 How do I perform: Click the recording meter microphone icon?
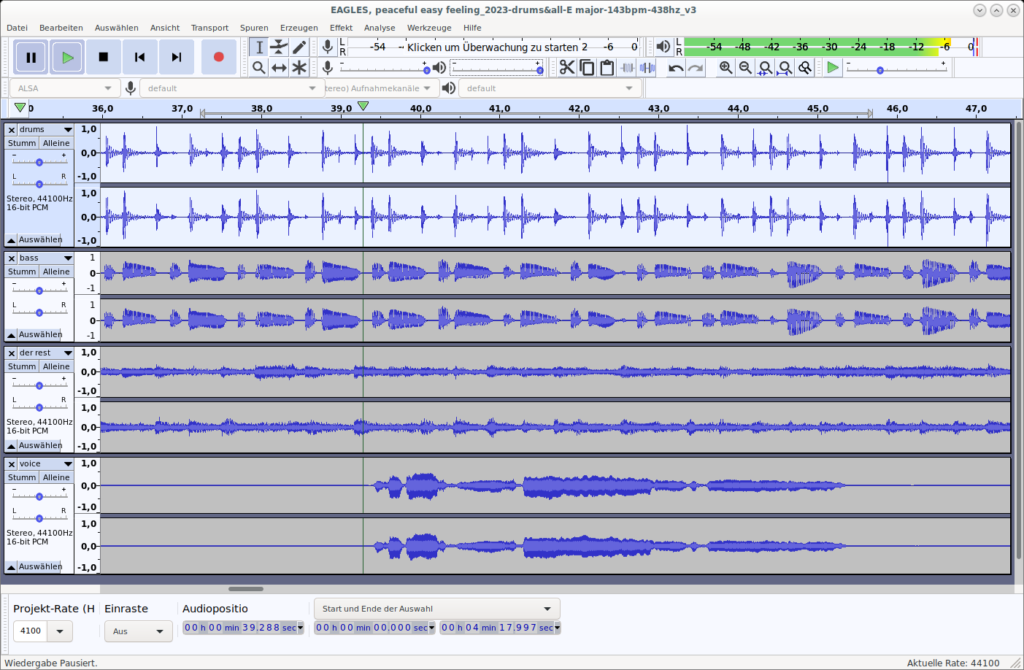click(328, 46)
